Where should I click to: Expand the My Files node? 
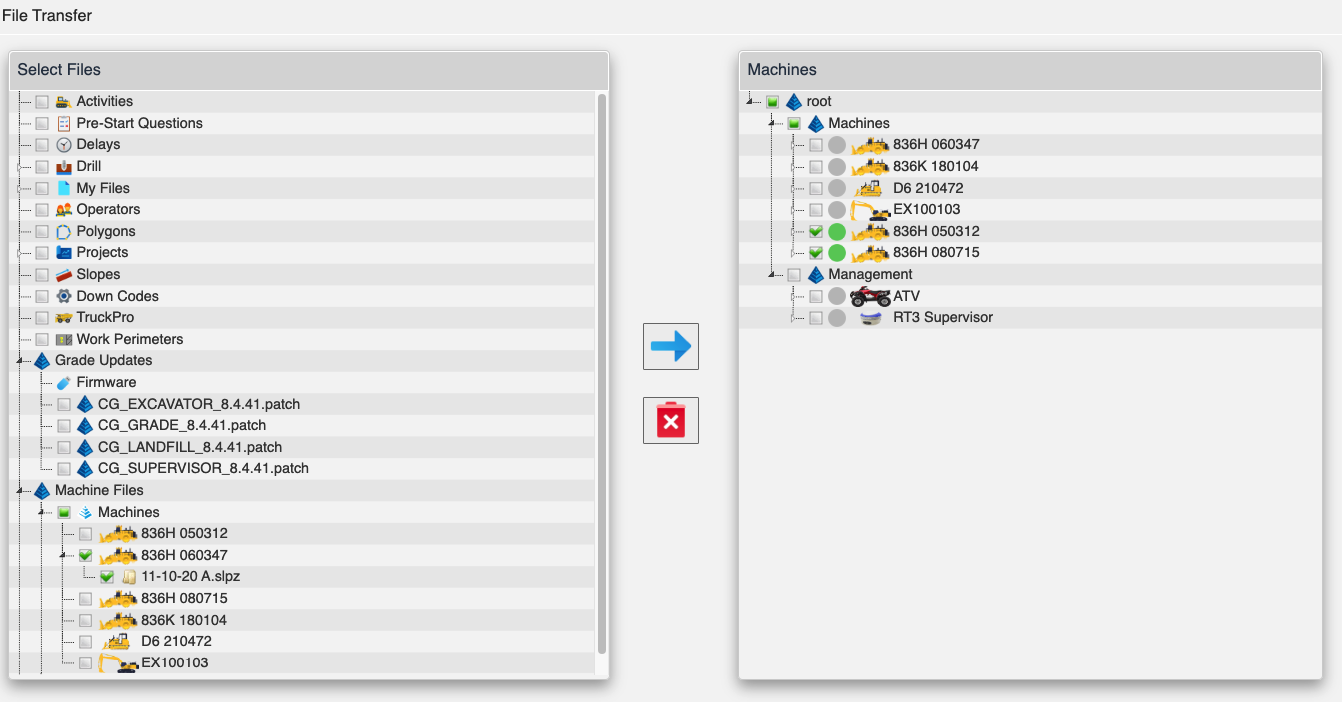click(x=20, y=188)
